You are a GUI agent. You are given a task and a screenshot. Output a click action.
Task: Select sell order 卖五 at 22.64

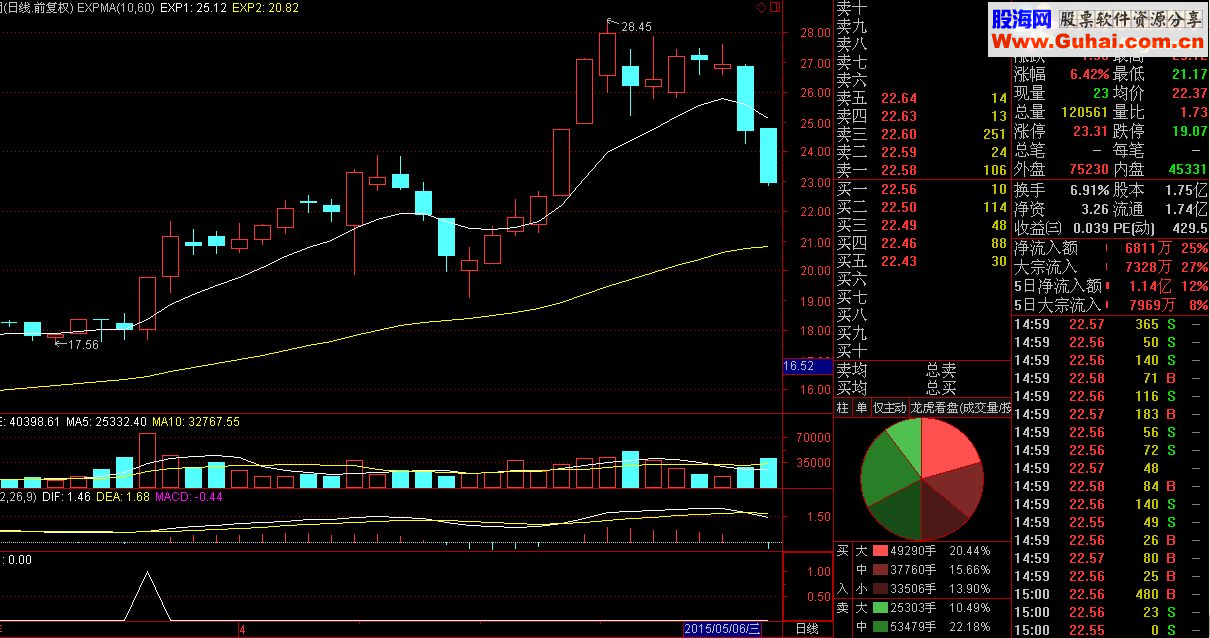coord(922,98)
